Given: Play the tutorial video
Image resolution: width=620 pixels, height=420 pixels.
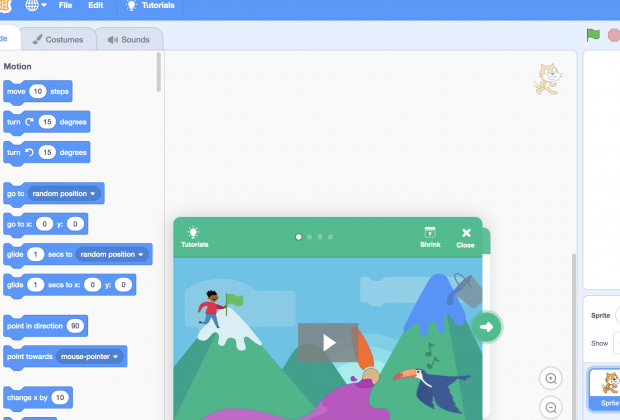Looking at the screenshot, I should click(328, 342).
